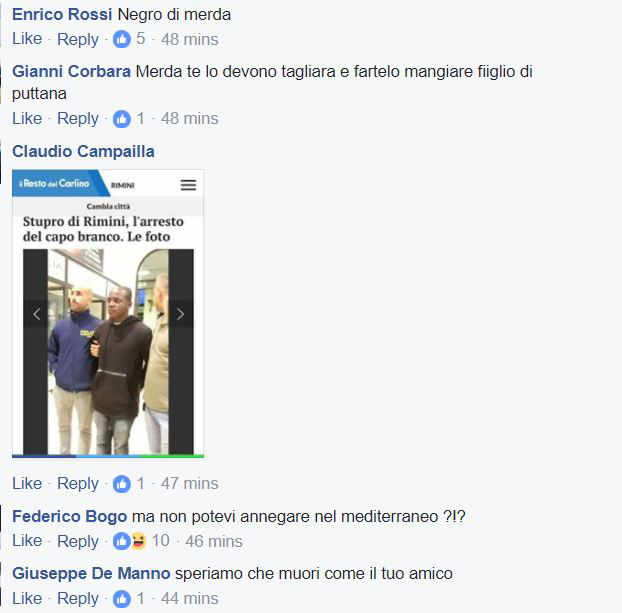Click thumbs-up reaction icon under Claudio Campailla image

click(x=122, y=484)
